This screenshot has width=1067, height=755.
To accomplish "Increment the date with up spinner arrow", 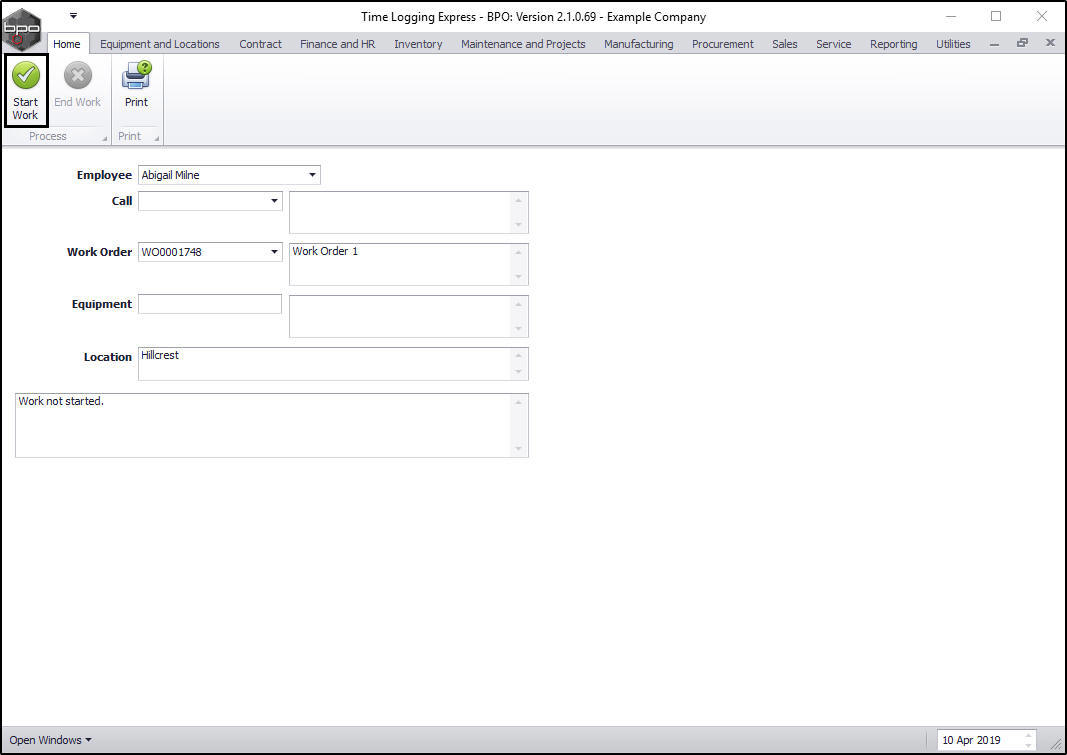I will (x=1028, y=735).
